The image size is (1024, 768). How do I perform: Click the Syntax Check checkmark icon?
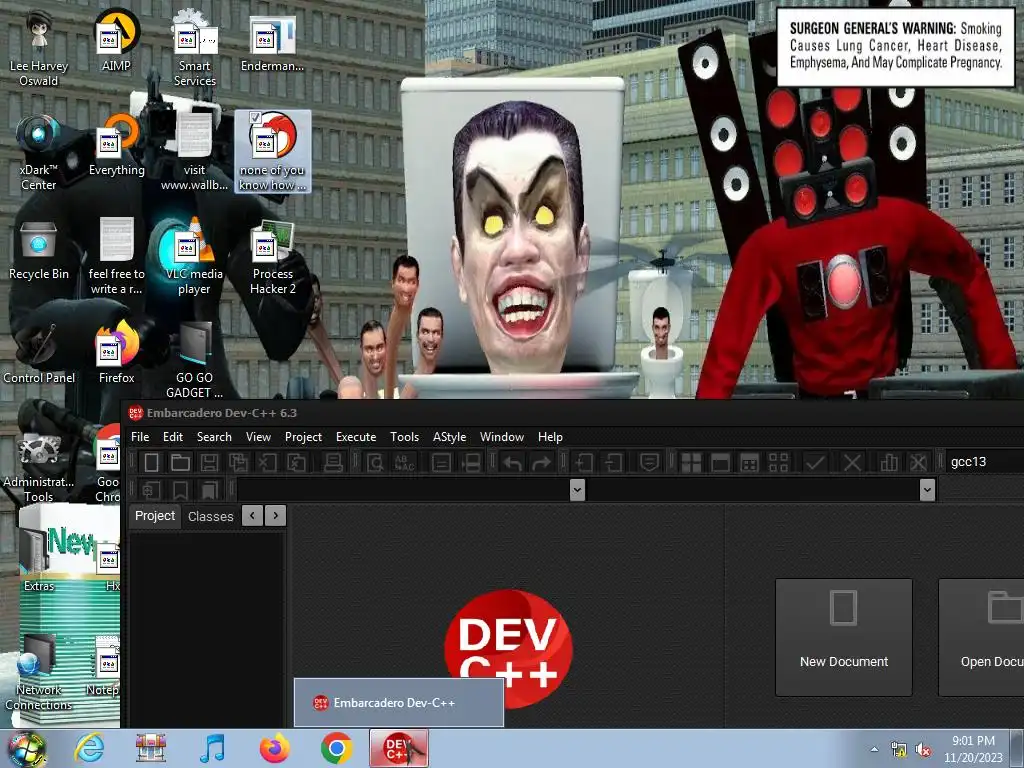(814, 462)
